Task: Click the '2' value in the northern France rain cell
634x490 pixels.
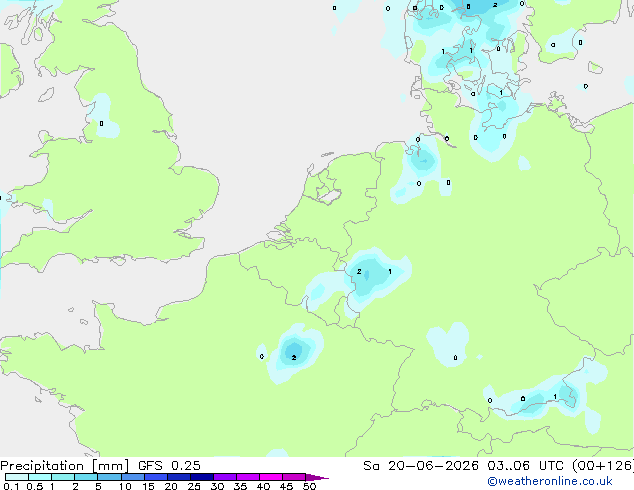Action: point(294,357)
